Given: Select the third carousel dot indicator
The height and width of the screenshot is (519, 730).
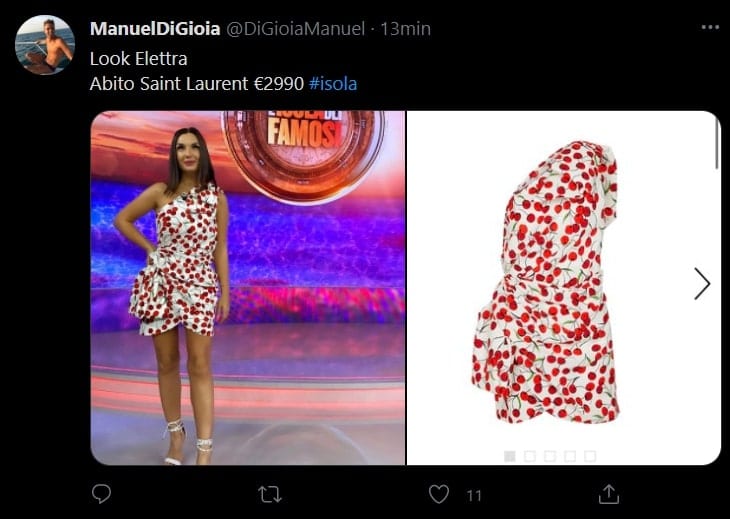Looking at the screenshot, I should [x=550, y=456].
